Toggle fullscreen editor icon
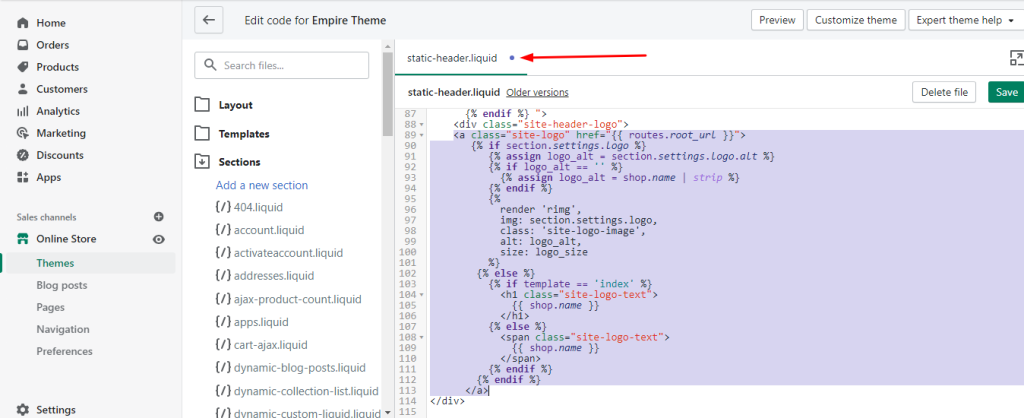Image resolution: width=1024 pixels, height=418 pixels. click(x=1016, y=58)
